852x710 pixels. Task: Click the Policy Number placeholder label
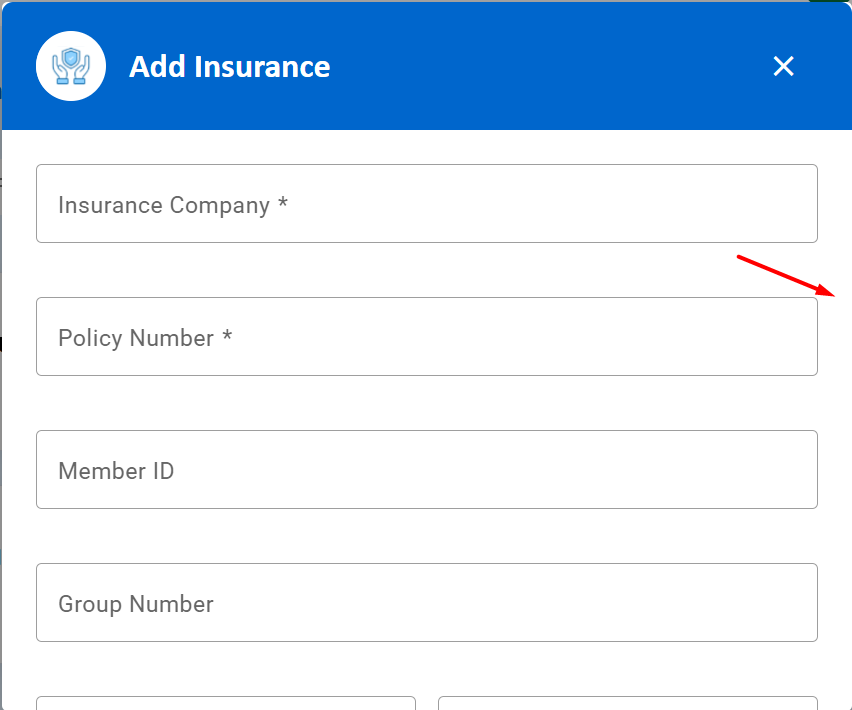pos(136,338)
